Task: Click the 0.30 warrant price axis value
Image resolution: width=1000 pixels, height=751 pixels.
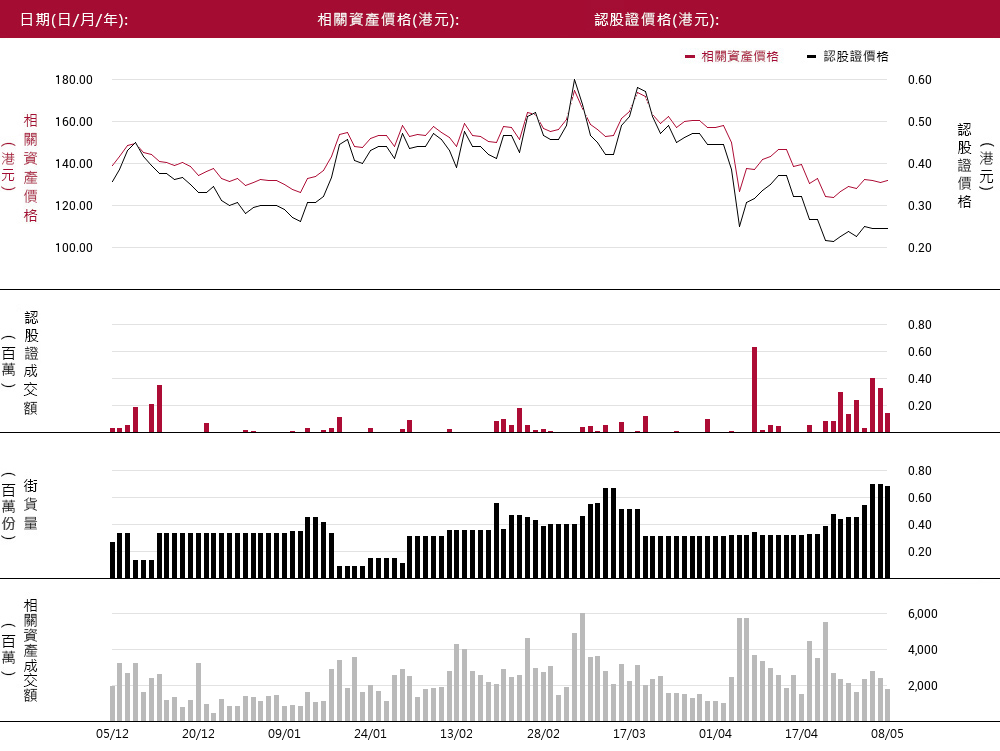Action: [920, 206]
